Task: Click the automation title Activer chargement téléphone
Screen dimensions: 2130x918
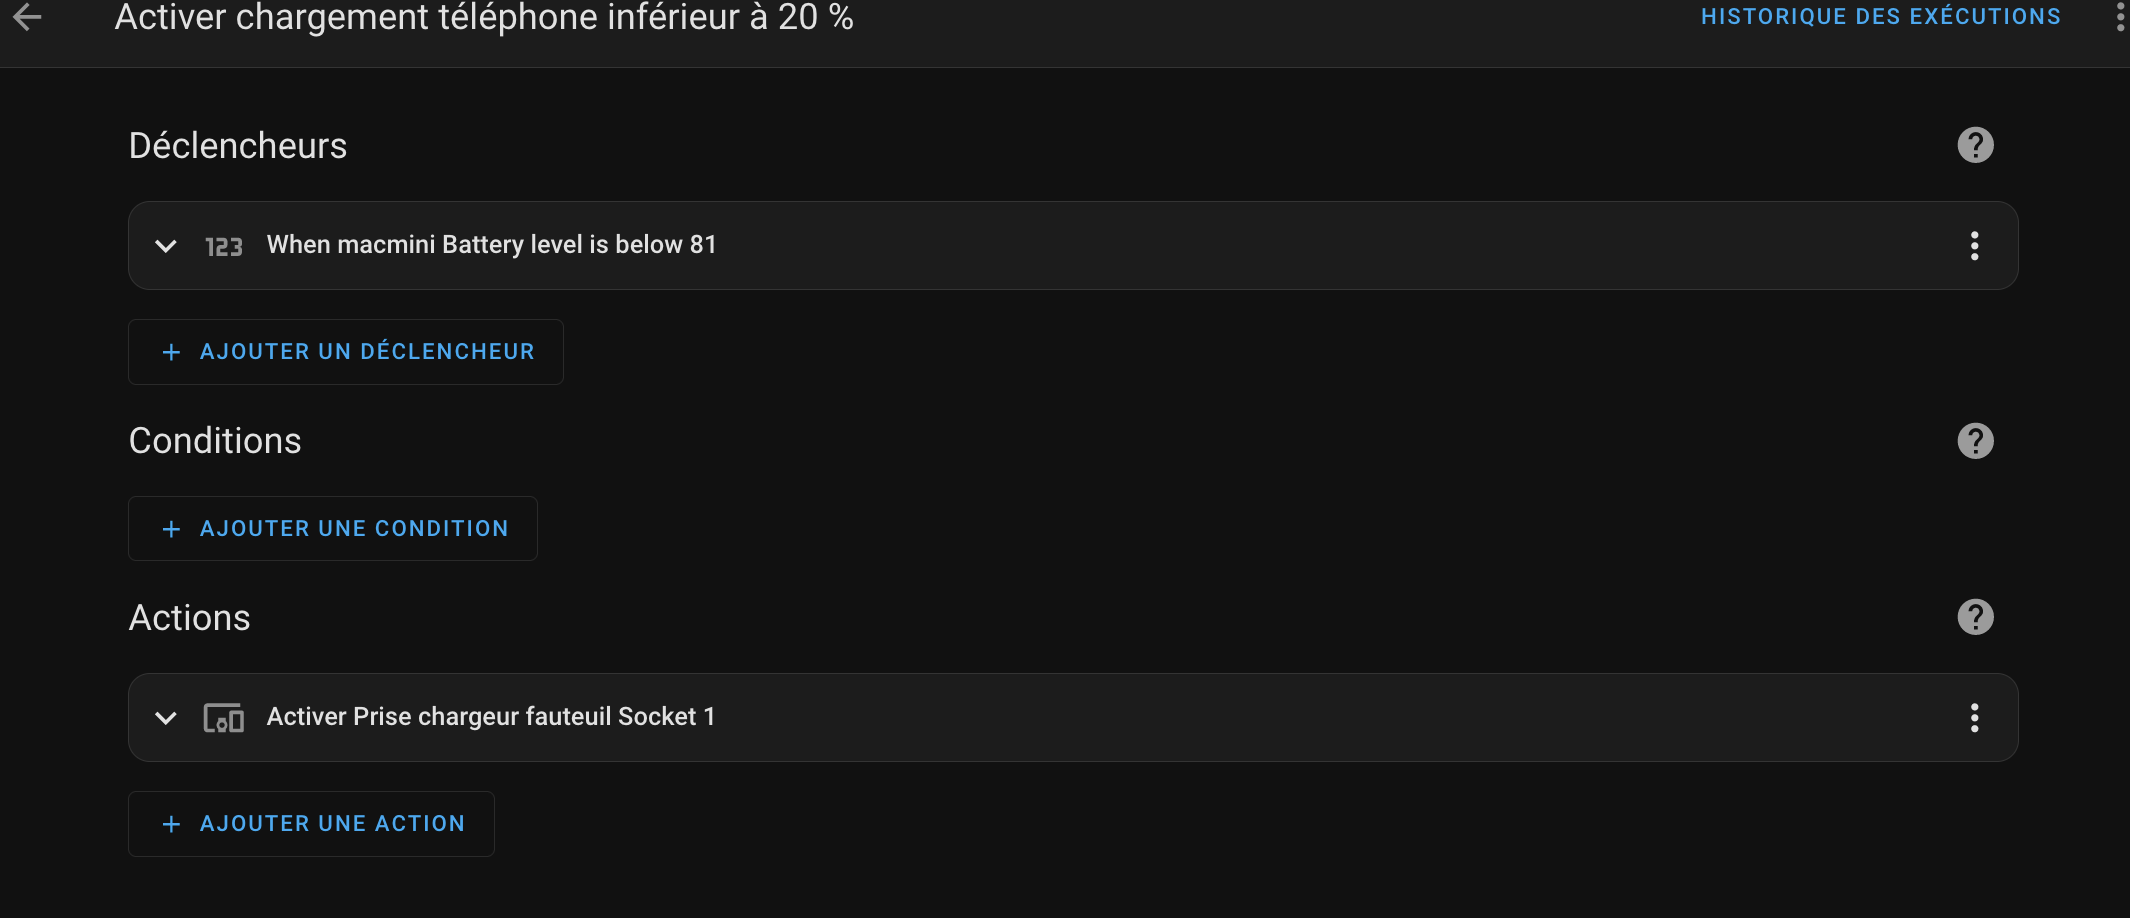Action: click(484, 17)
